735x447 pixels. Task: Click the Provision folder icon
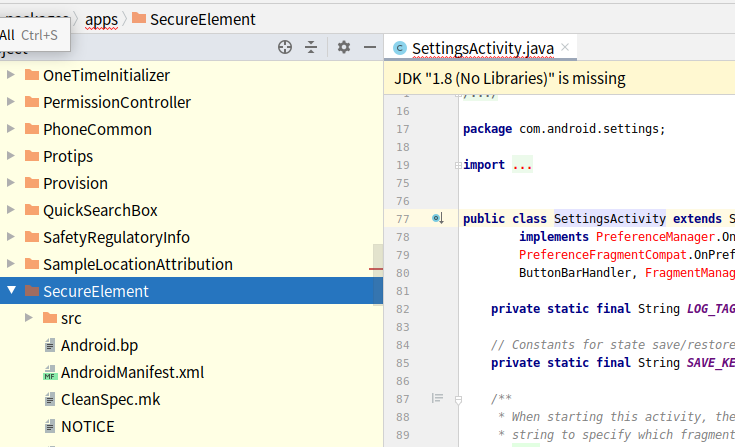tap(32, 182)
